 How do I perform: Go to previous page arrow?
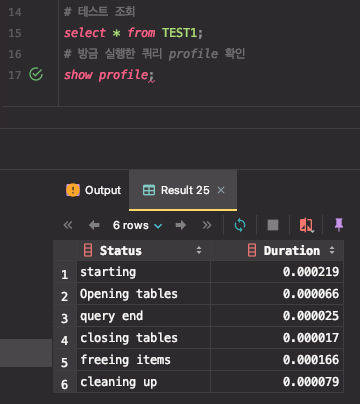pos(94,225)
